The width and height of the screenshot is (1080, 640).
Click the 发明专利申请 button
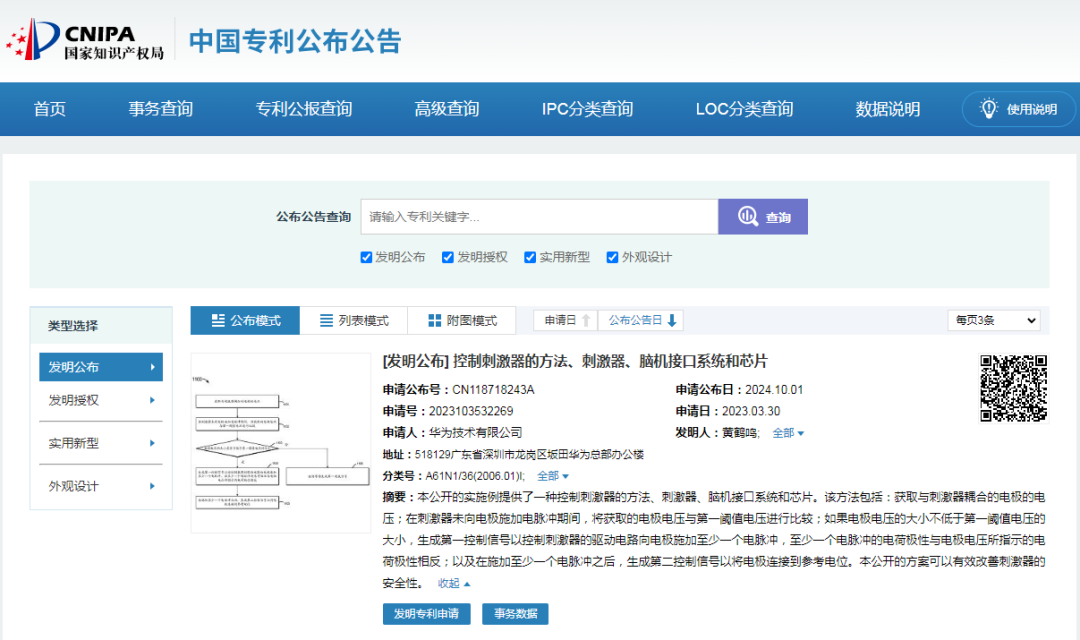point(426,614)
